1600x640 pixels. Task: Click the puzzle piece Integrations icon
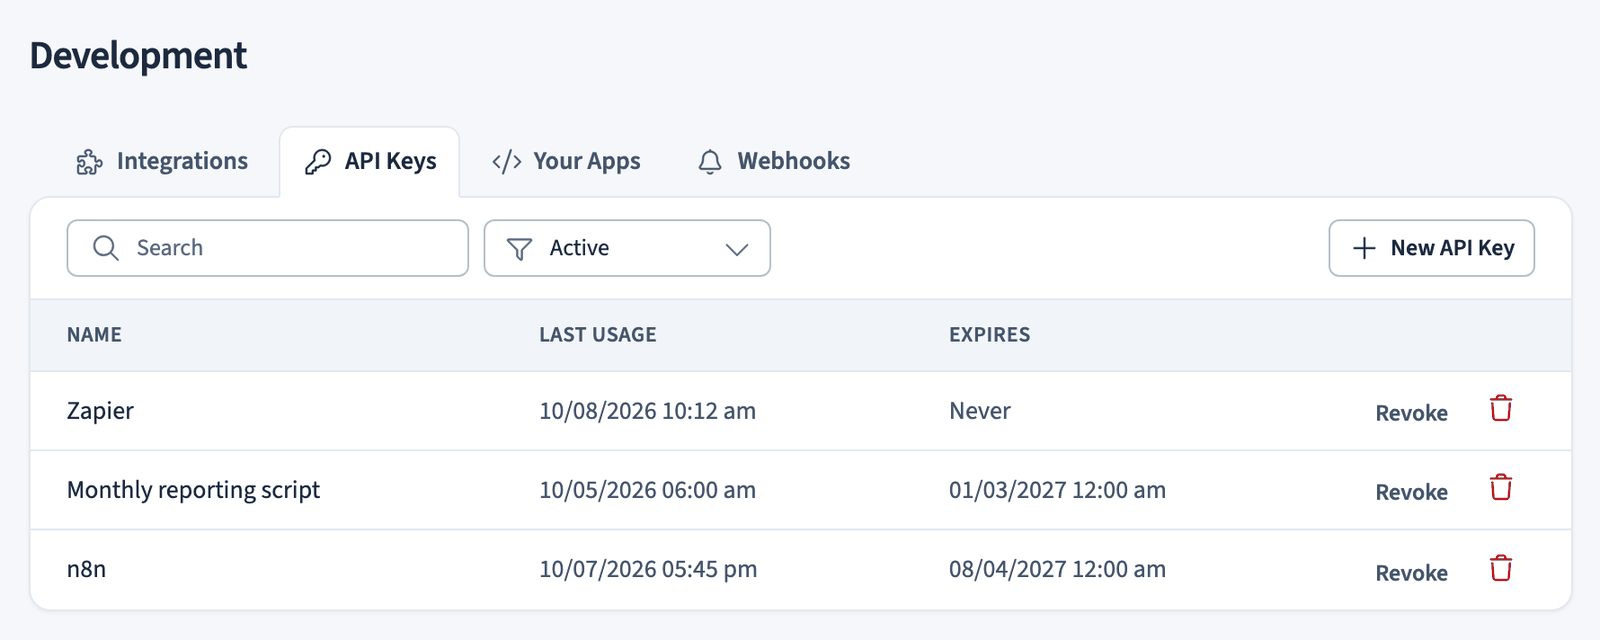pyautogui.click(x=90, y=162)
